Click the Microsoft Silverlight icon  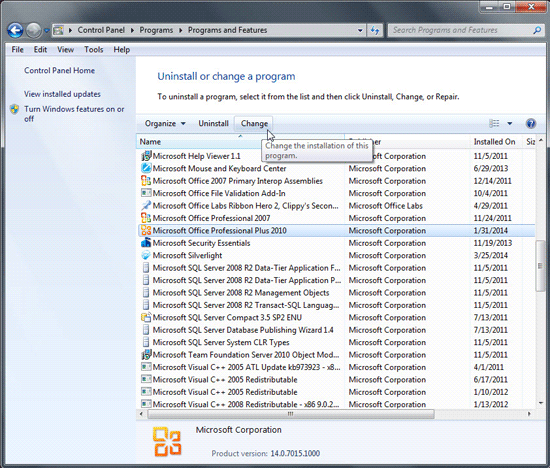coord(146,255)
